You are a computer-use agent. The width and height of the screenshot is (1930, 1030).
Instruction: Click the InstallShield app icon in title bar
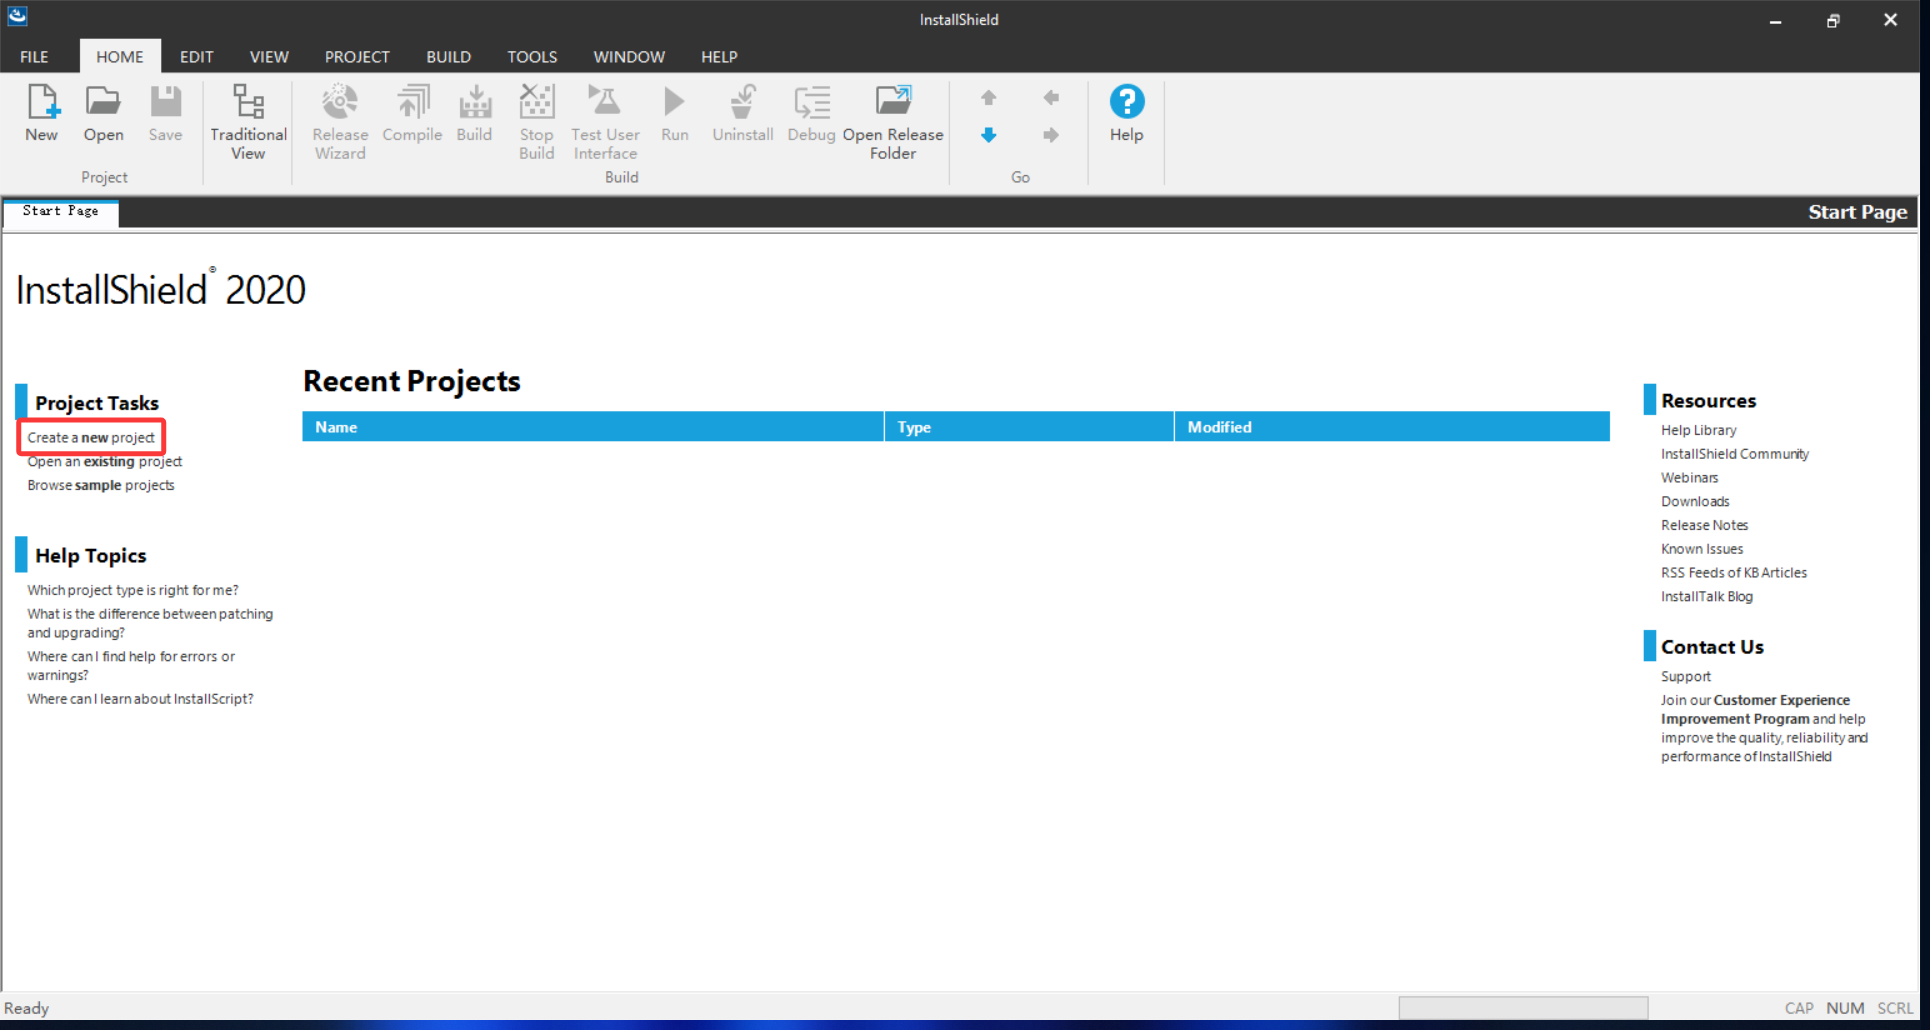[17, 17]
